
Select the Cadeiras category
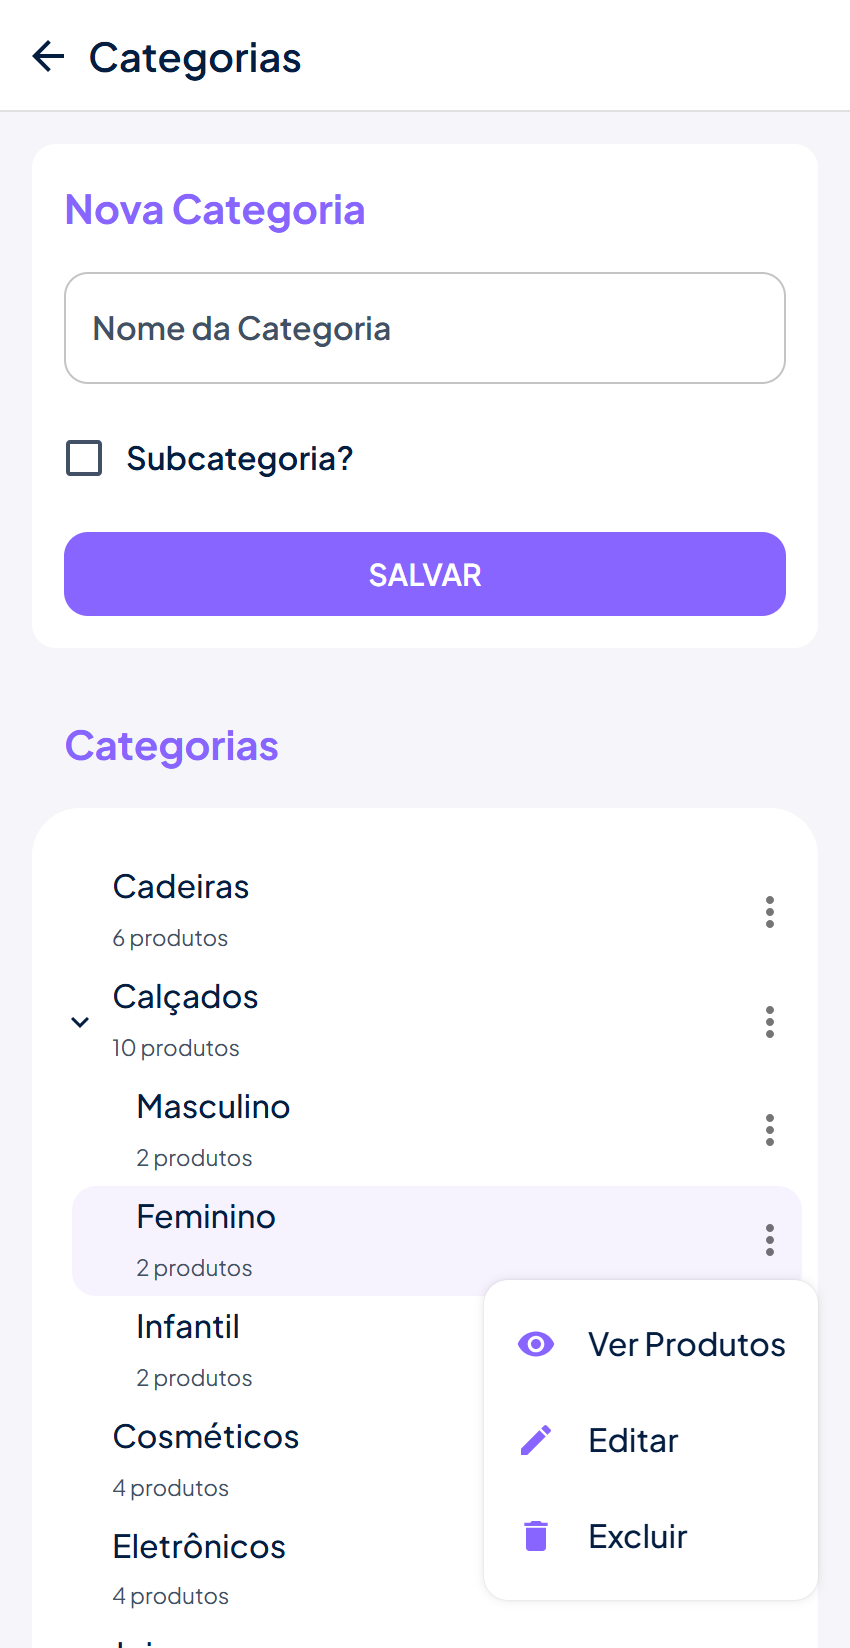(x=181, y=888)
